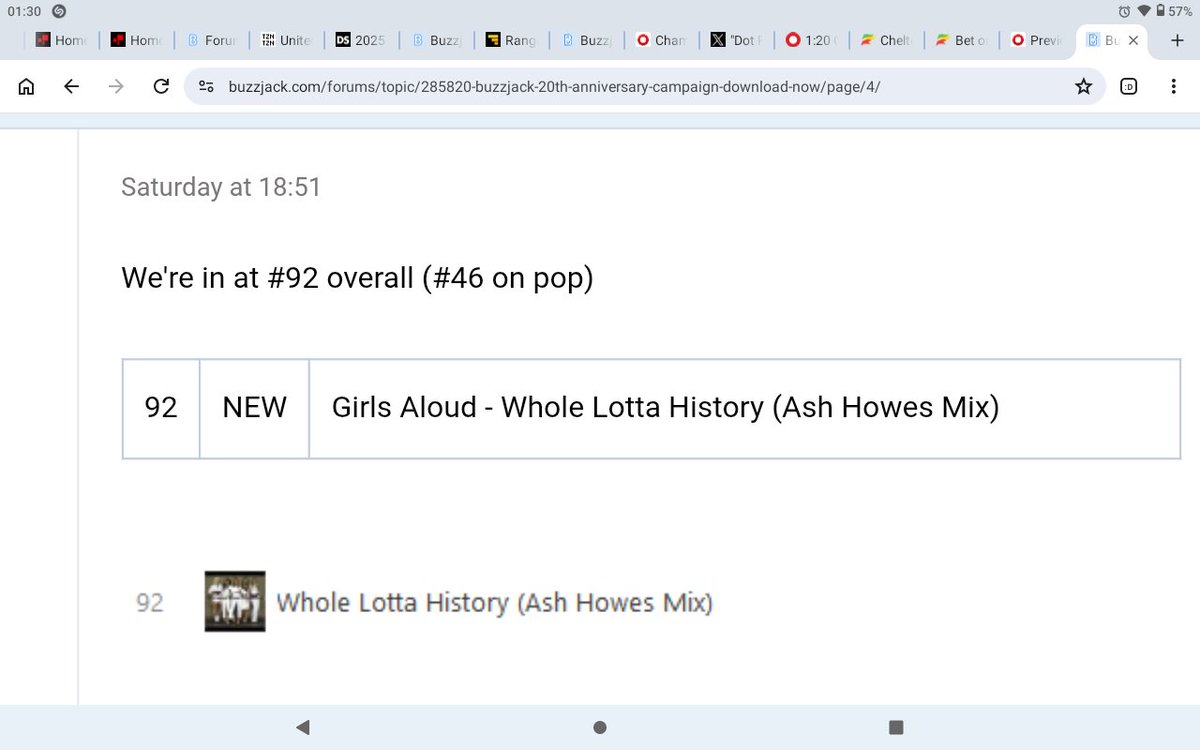The image size is (1200, 750).
Task: Switch to the X "Dot tab
Action: [x=735, y=41]
